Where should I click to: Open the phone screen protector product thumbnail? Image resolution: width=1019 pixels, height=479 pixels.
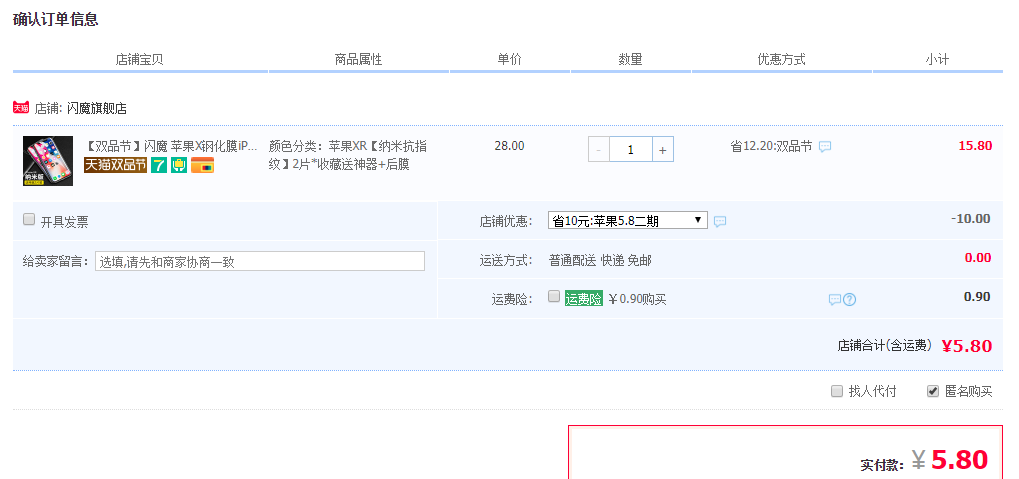coord(48,161)
